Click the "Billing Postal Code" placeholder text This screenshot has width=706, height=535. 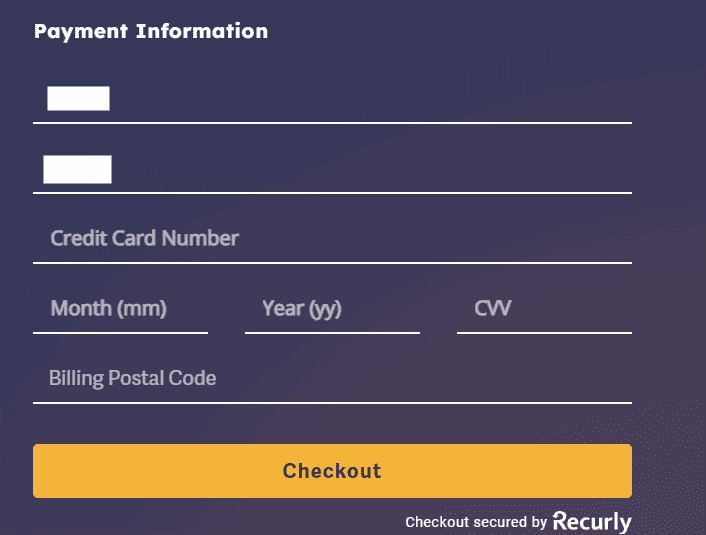coord(132,379)
